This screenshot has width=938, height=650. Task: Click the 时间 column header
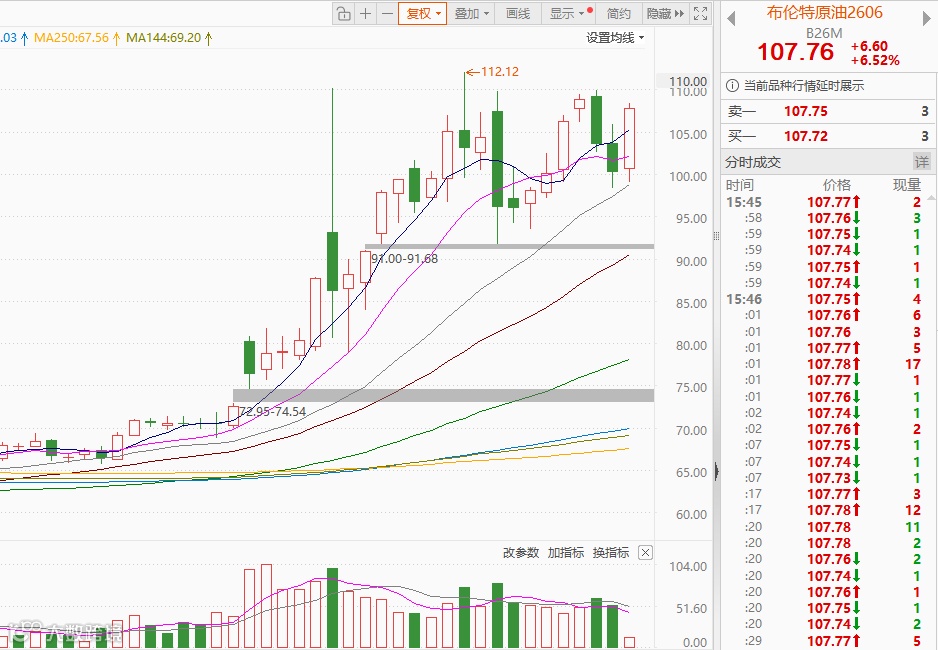pyautogui.click(x=739, y=185)
